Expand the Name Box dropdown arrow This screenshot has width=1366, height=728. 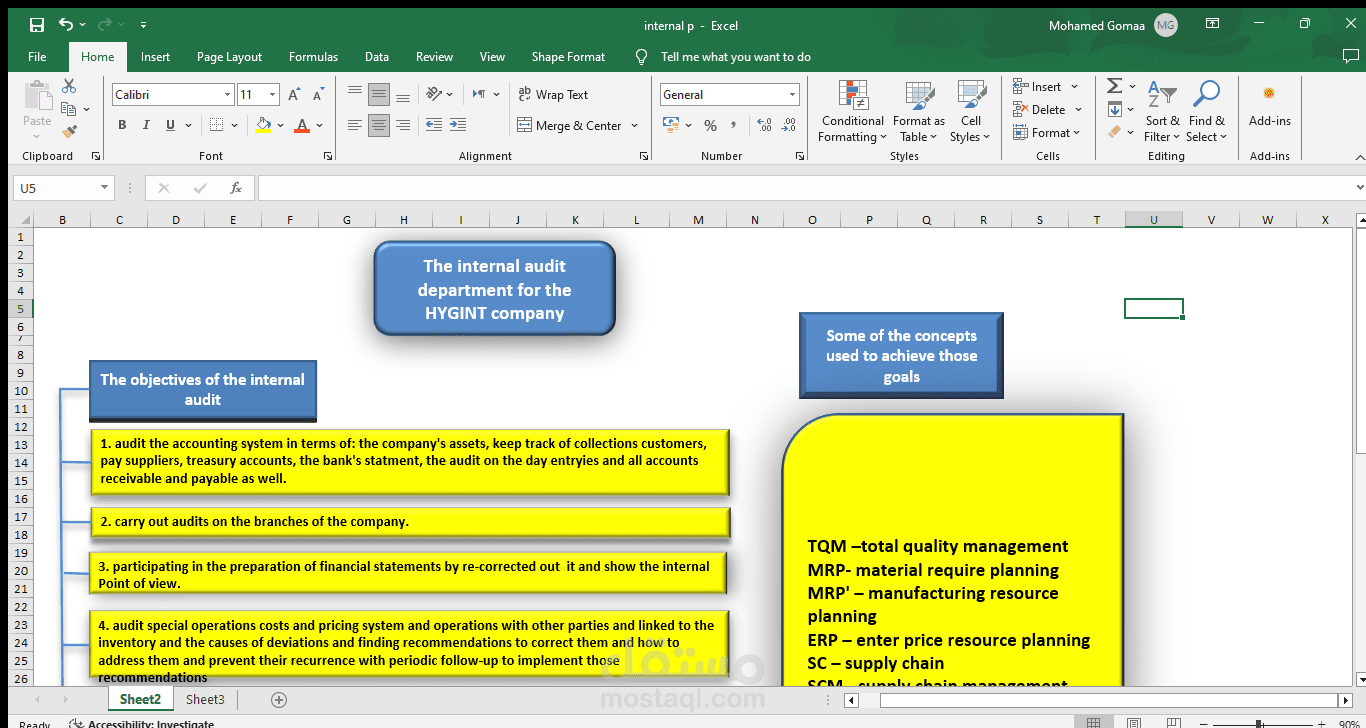tap(105, 188)
